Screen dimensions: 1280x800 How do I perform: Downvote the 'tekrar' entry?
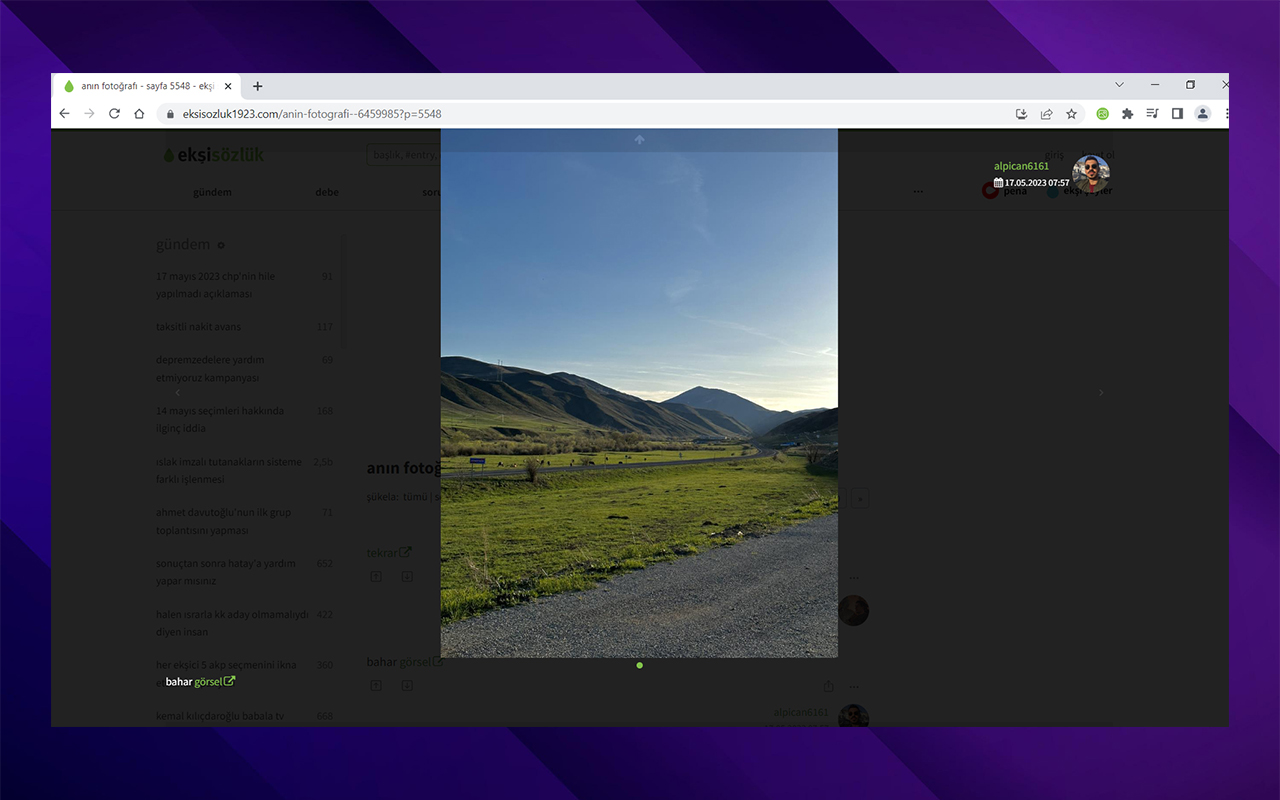click(407, 577)
